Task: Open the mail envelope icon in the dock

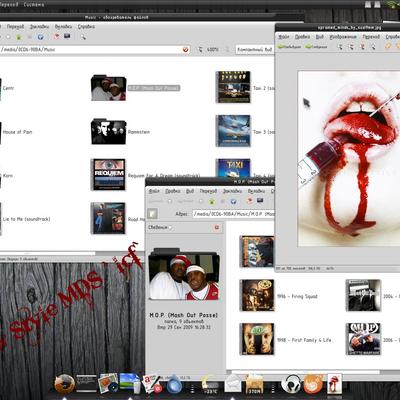Action: click(233, 383)
